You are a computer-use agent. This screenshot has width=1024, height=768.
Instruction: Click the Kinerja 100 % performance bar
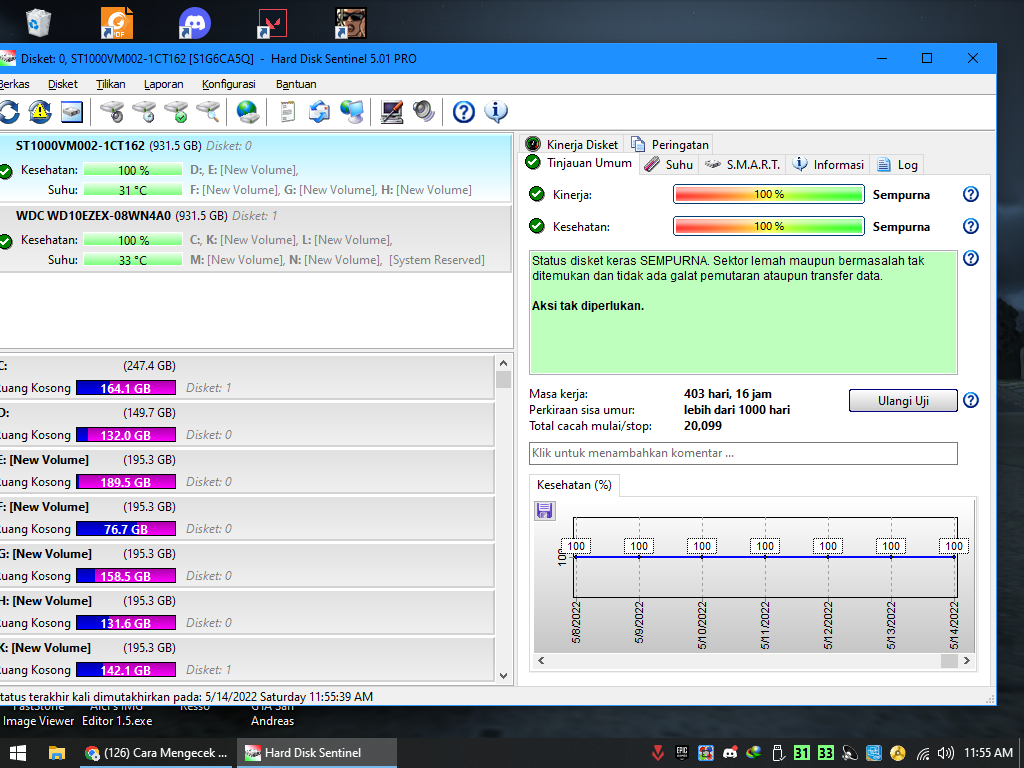point(769,194)
